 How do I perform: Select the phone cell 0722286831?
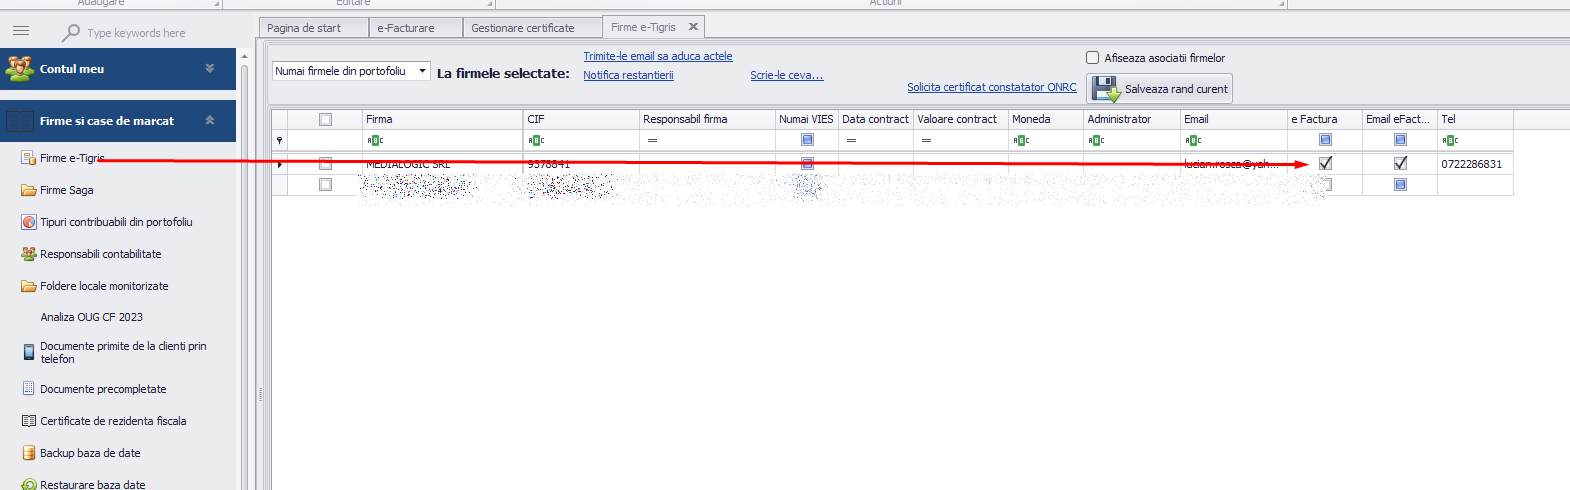(1475, 164)
